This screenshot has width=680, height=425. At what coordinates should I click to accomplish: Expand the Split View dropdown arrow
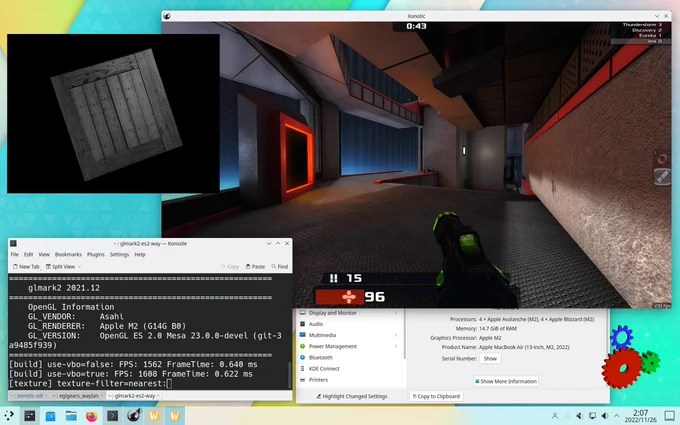(x=79, y=267)
